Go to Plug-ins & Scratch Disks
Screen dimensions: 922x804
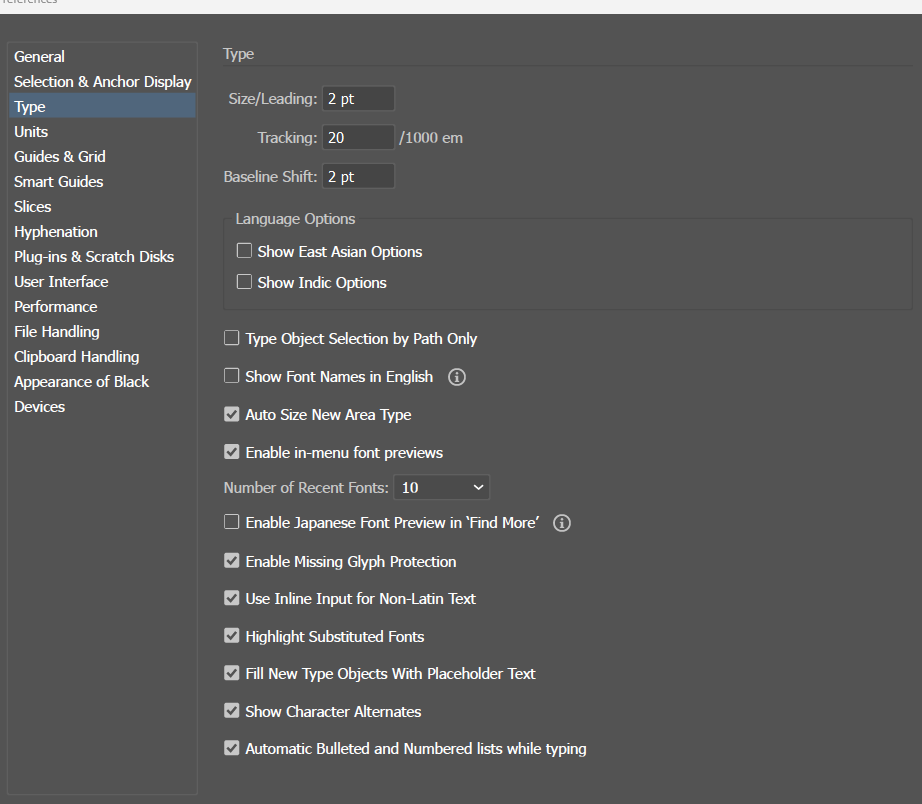[102, 256]
